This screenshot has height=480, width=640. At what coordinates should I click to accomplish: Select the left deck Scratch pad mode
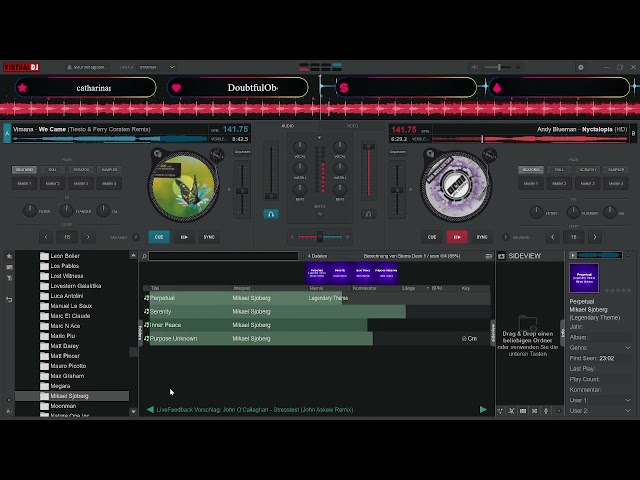[x=81, y=169]
